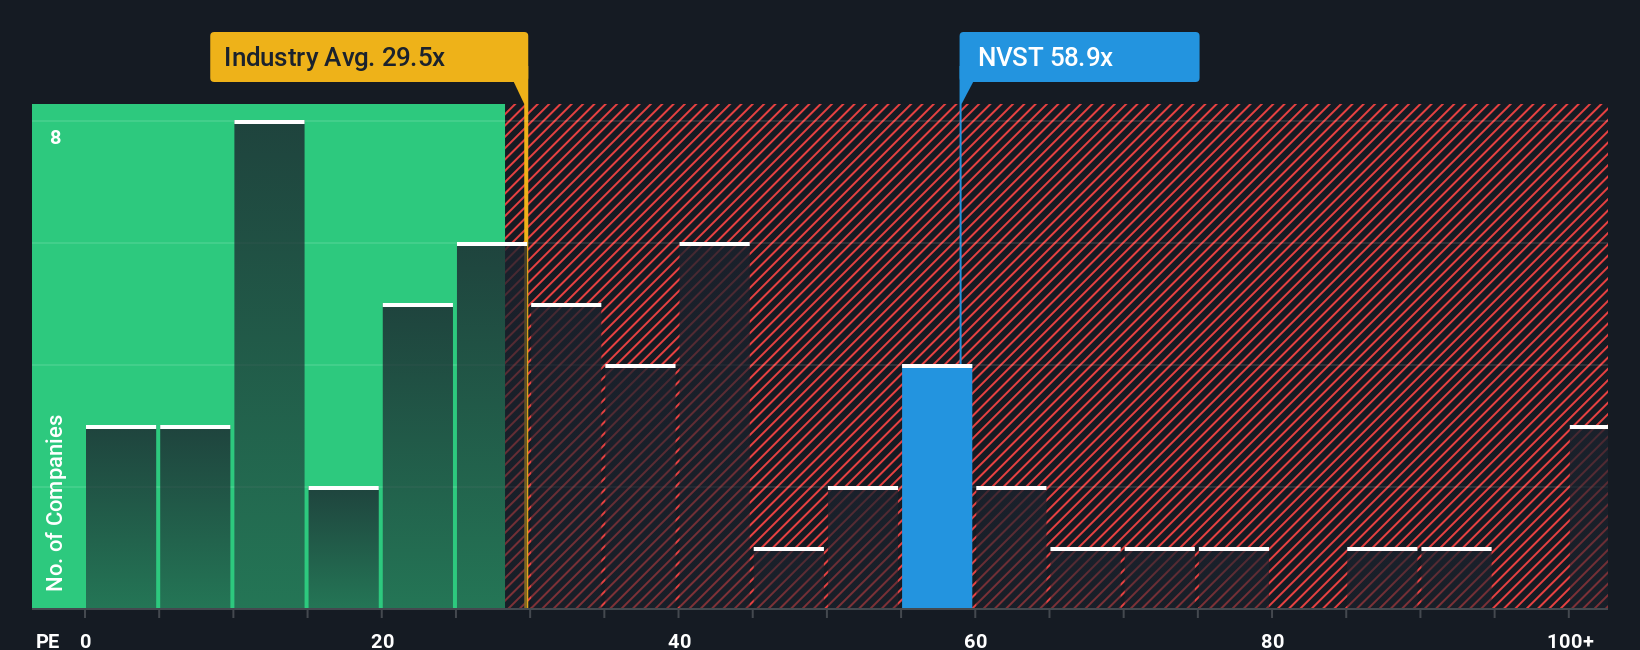Click the x-axis label 40
Screen dimensions: 1640x650
pos(679,640)
